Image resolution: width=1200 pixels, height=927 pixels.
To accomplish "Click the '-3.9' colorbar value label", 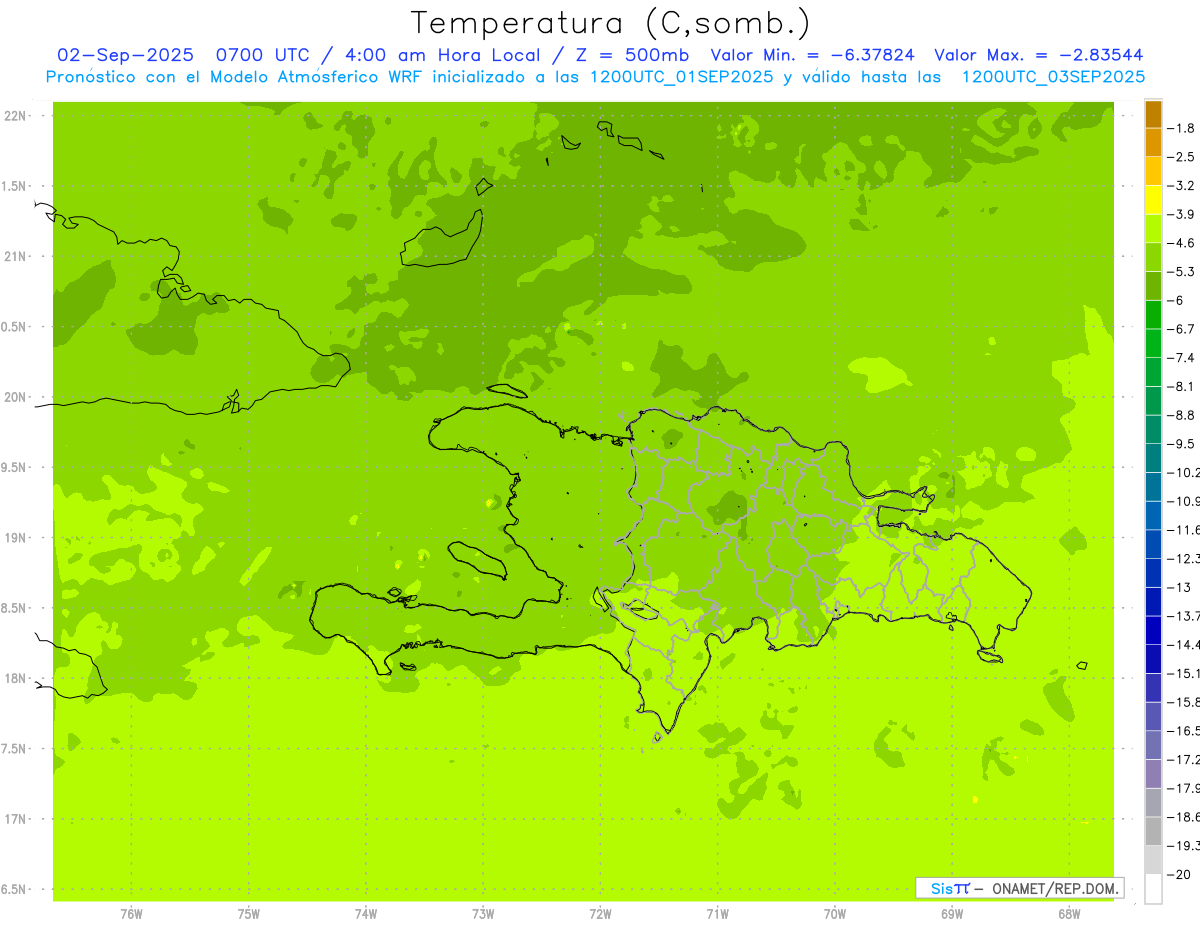I will click(x=1180, y=214).
